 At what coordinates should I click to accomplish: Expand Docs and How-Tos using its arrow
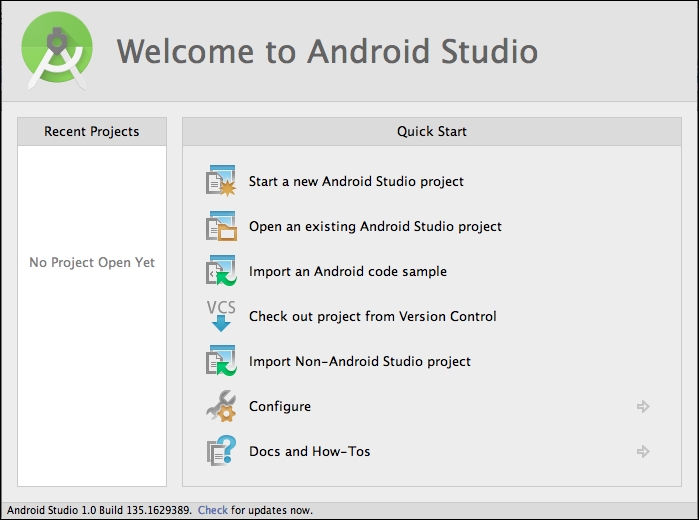(643, 451)
